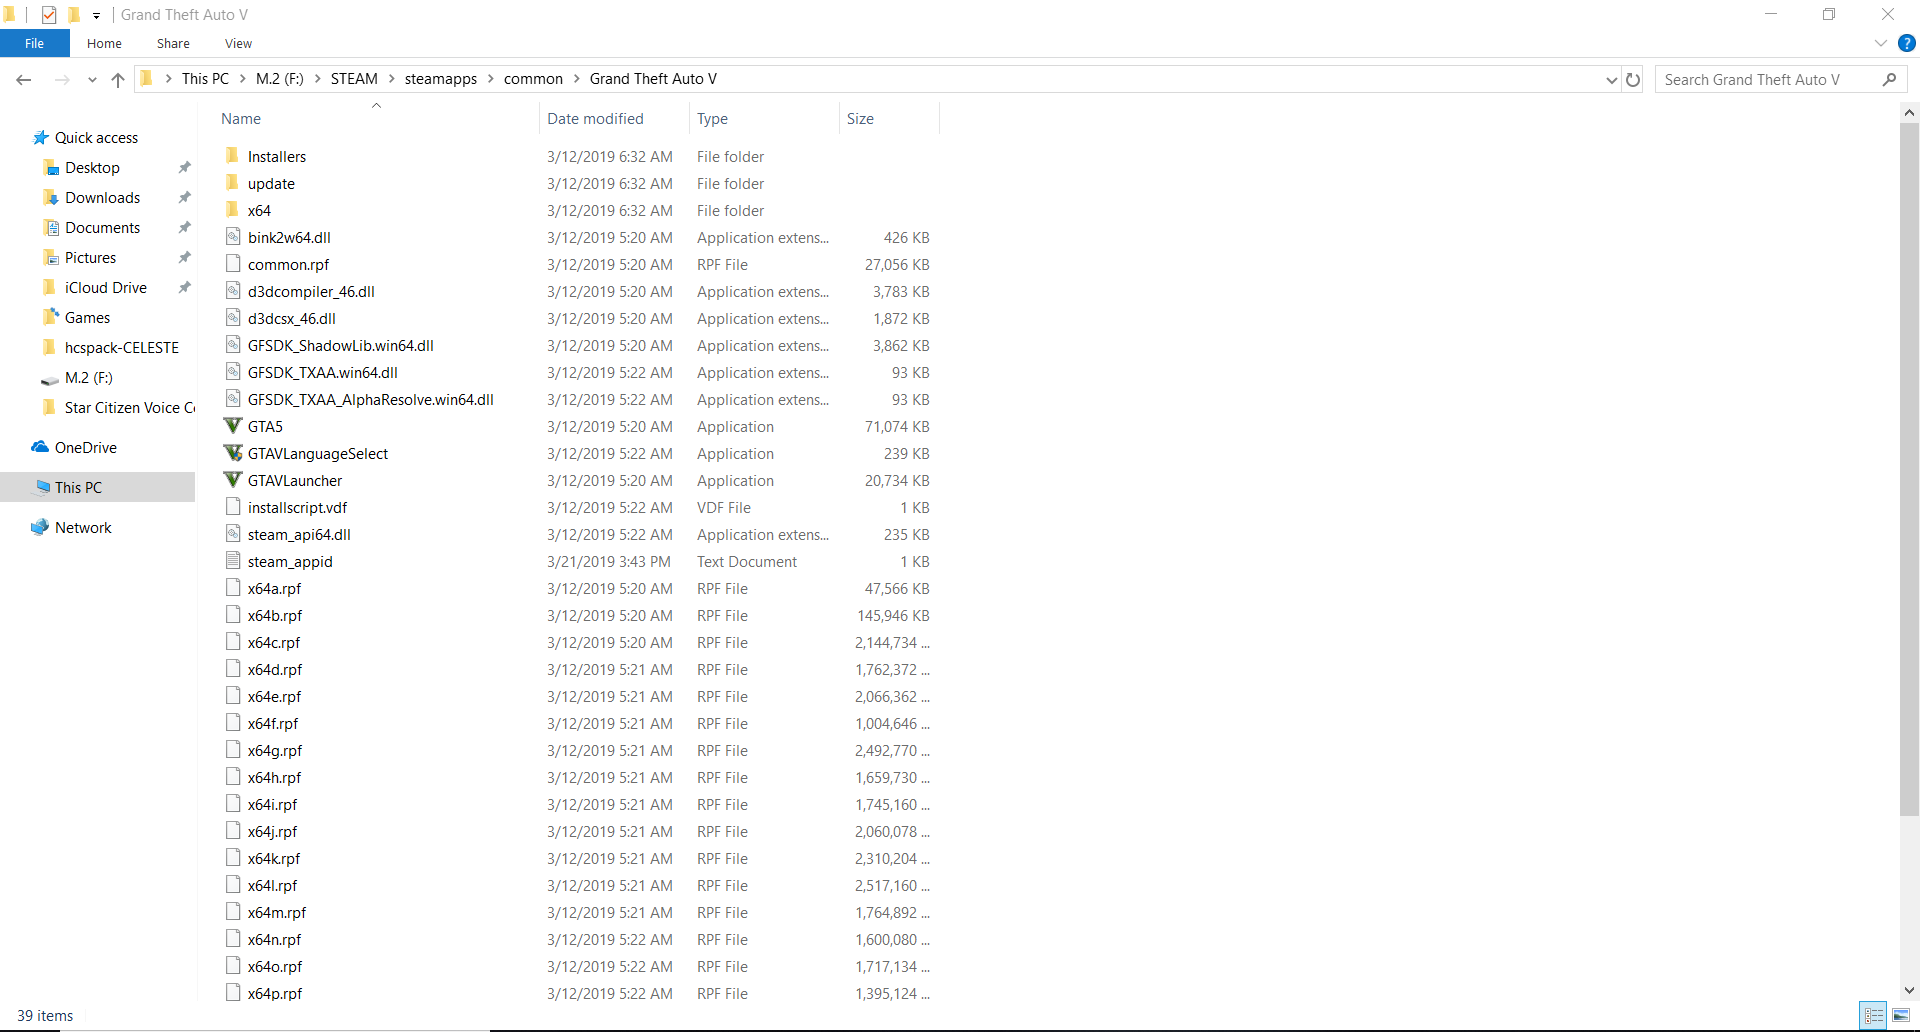The width and height of the screenshot is (1920, 1032).
Task: Open the Games folder in sidebar
Action: (87, 317)
